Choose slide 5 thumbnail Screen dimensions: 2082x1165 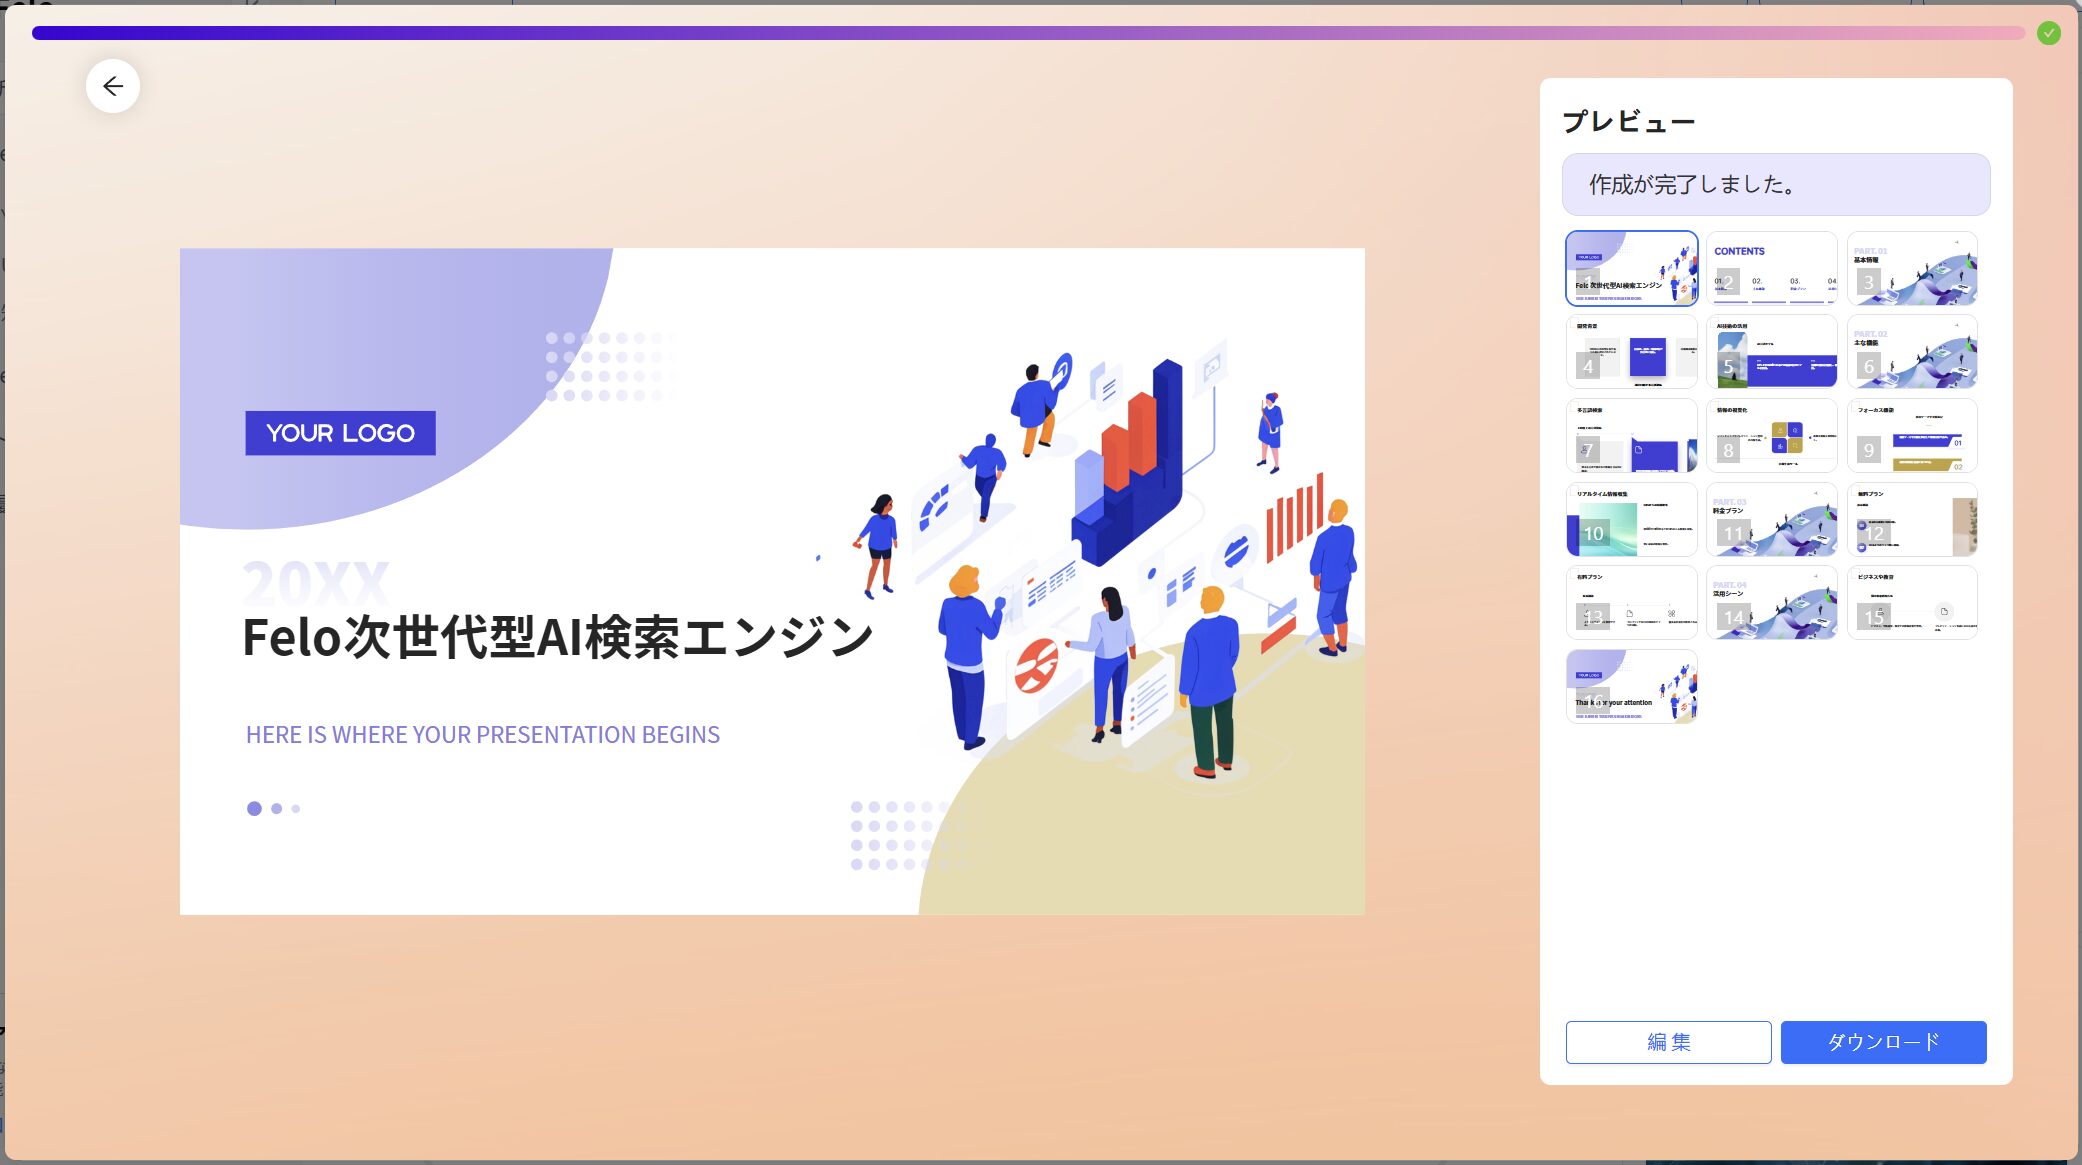[1772, 352]
